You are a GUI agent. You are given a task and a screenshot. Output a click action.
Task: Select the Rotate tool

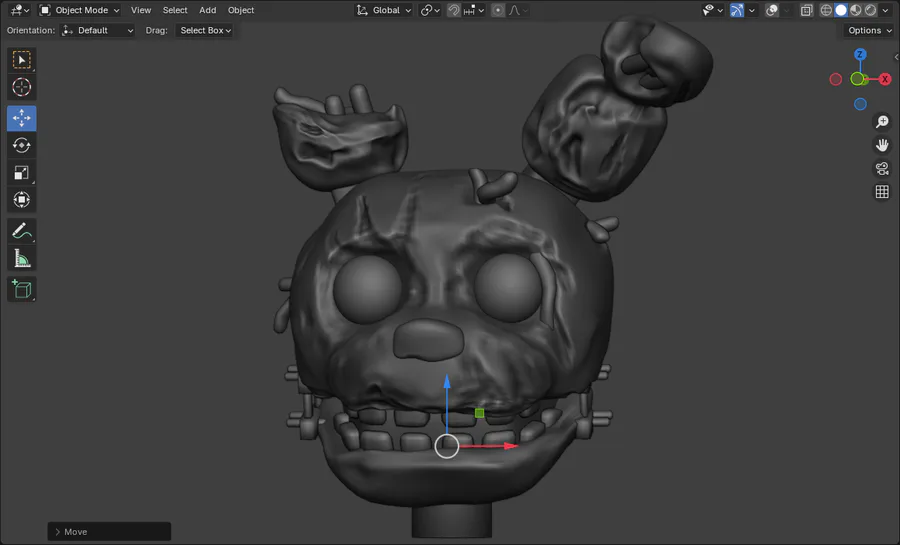[22, 146]
